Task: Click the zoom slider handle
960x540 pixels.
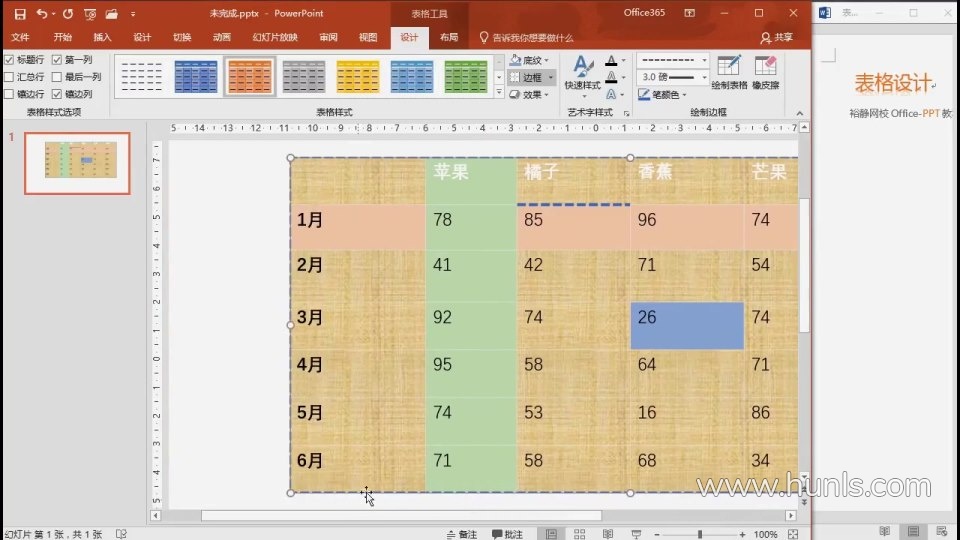Action: point(700,534)
